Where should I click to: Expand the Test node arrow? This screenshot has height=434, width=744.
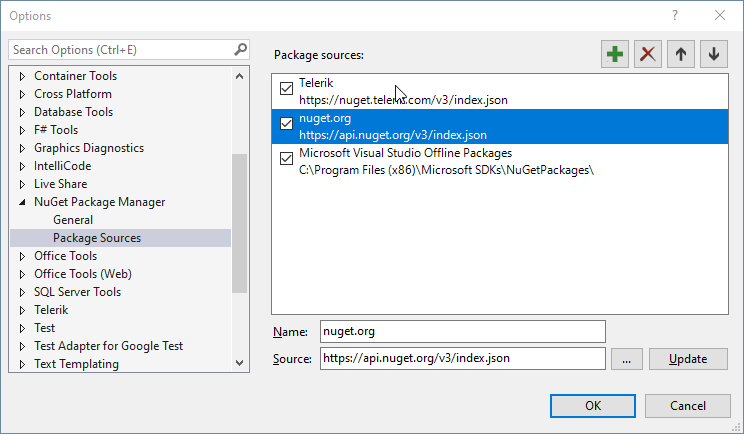(x=22, y=328)
